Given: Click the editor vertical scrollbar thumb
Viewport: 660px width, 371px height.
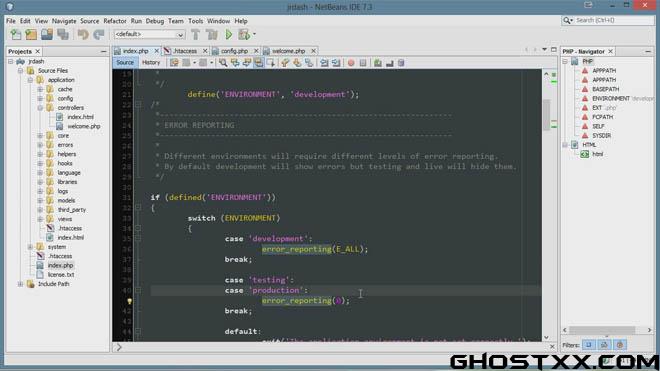Looking at the screenshot, I should pyautogui.click(x=546, y=115).
